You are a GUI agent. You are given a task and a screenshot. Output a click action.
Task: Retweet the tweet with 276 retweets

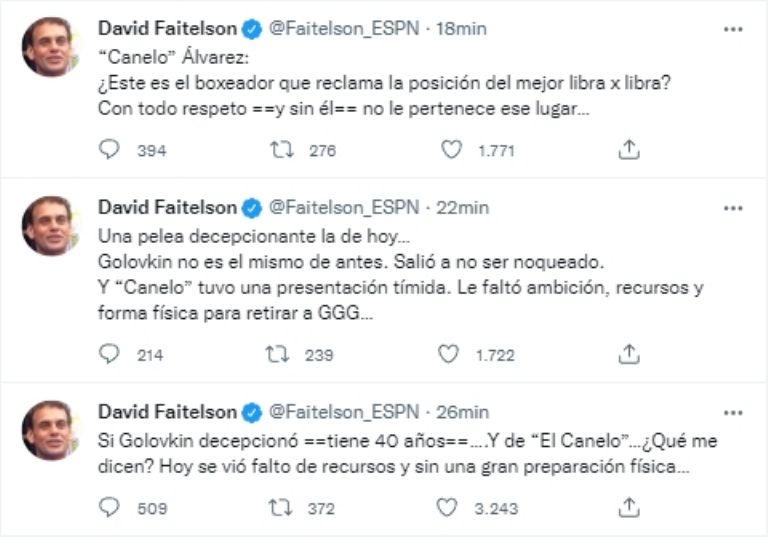(x=282, y=150)
